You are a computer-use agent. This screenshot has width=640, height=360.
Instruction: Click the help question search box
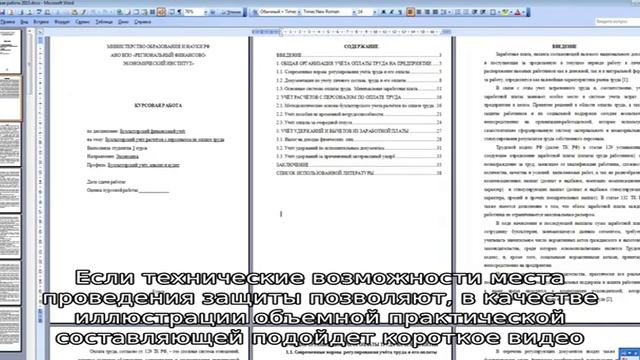[617, 21]
